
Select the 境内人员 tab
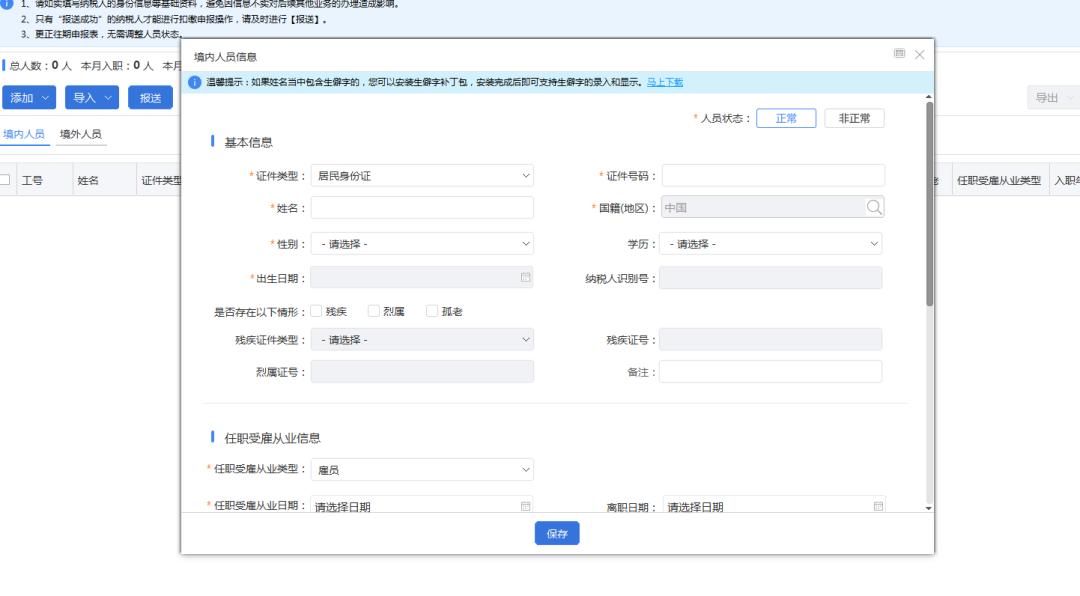click(24, 134)
